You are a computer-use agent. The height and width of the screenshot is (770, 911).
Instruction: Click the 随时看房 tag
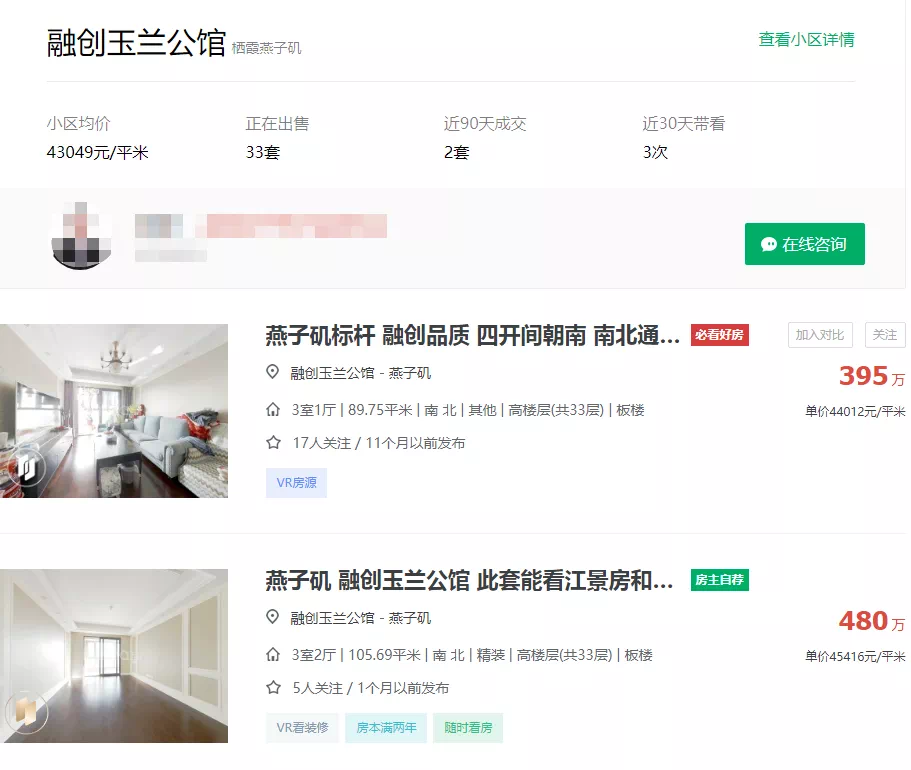point(468,728)
